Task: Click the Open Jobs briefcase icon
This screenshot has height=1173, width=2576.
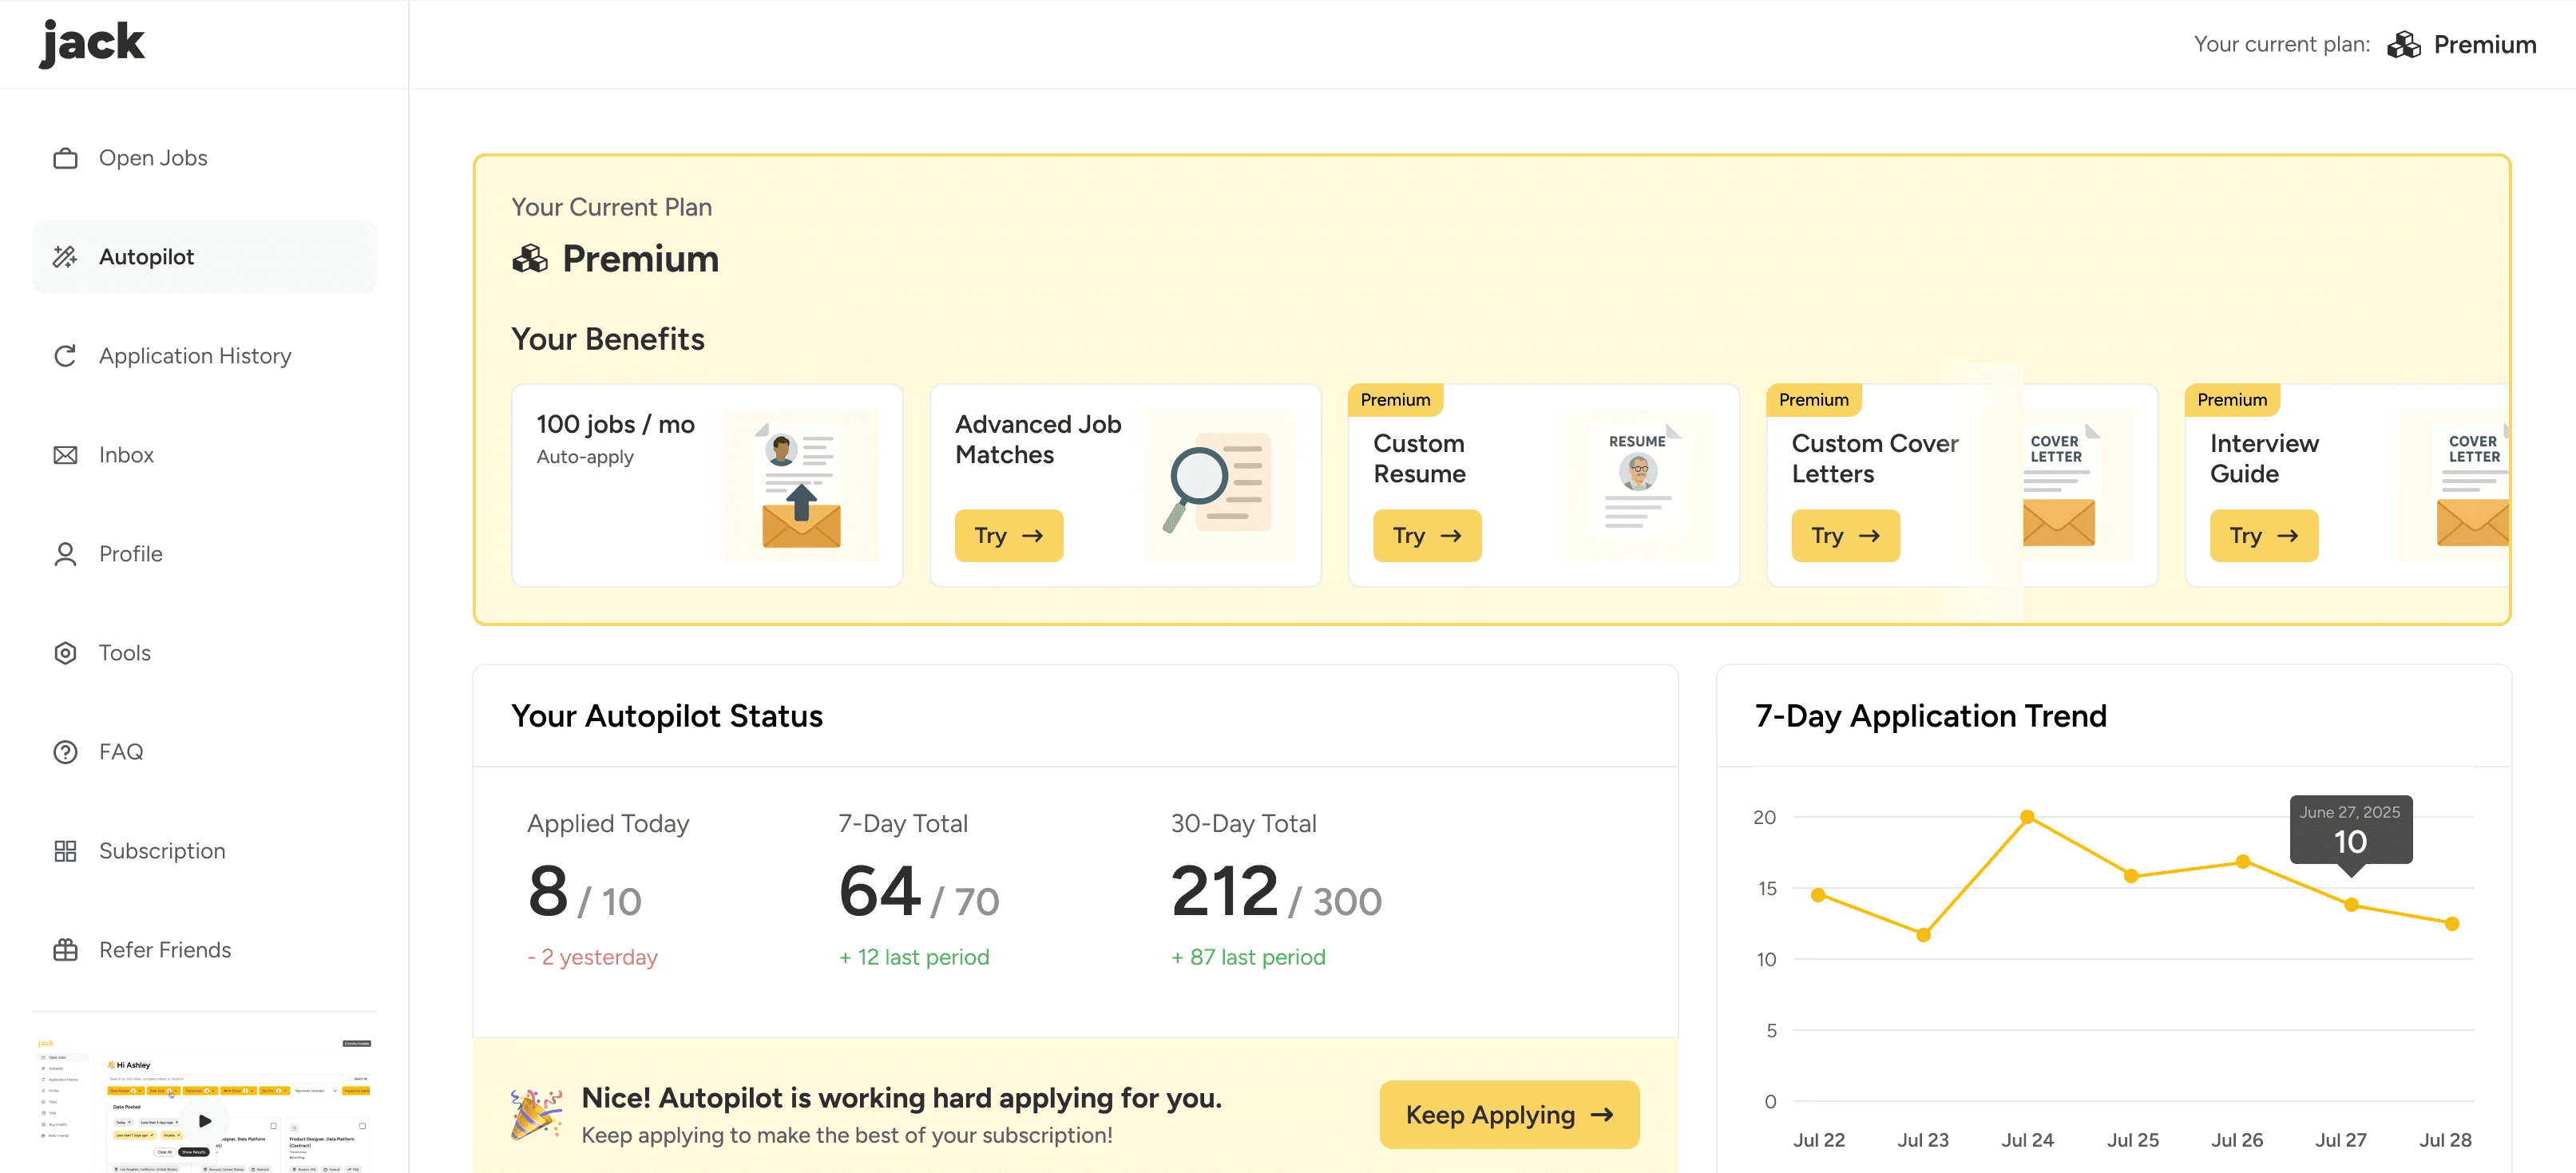Action: [x=65, y=158]
